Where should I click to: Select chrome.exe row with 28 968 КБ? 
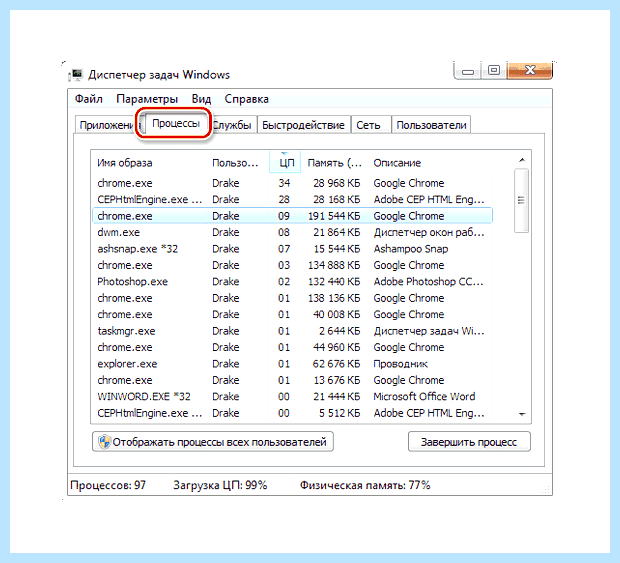(293, 183)
